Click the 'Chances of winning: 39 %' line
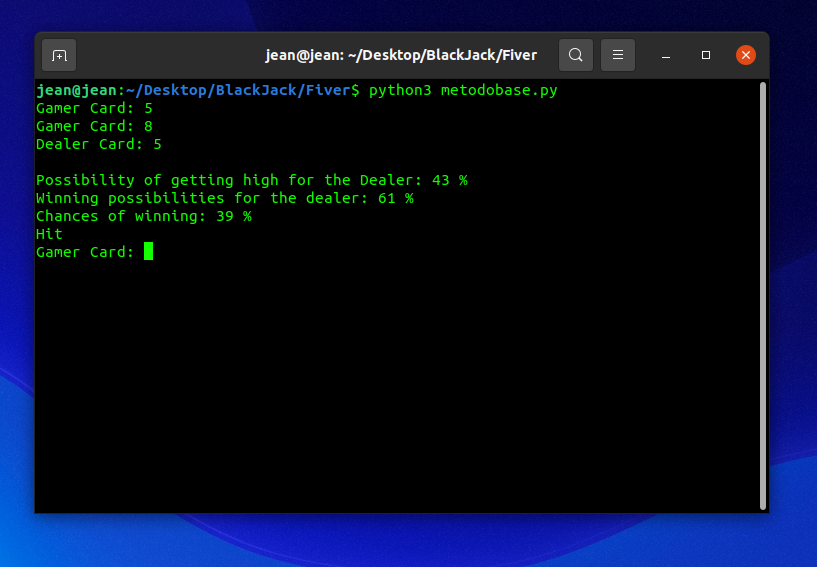The height and width of the screenshot is (567, 817). [143, 216]
